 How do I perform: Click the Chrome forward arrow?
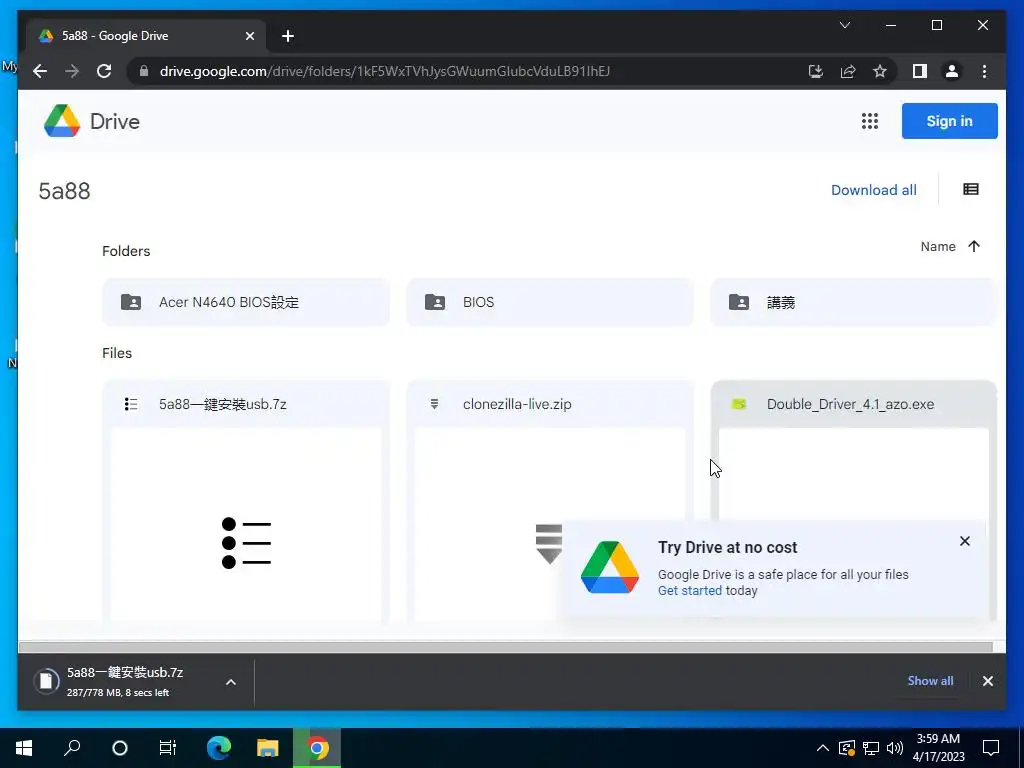click(72, 71)
